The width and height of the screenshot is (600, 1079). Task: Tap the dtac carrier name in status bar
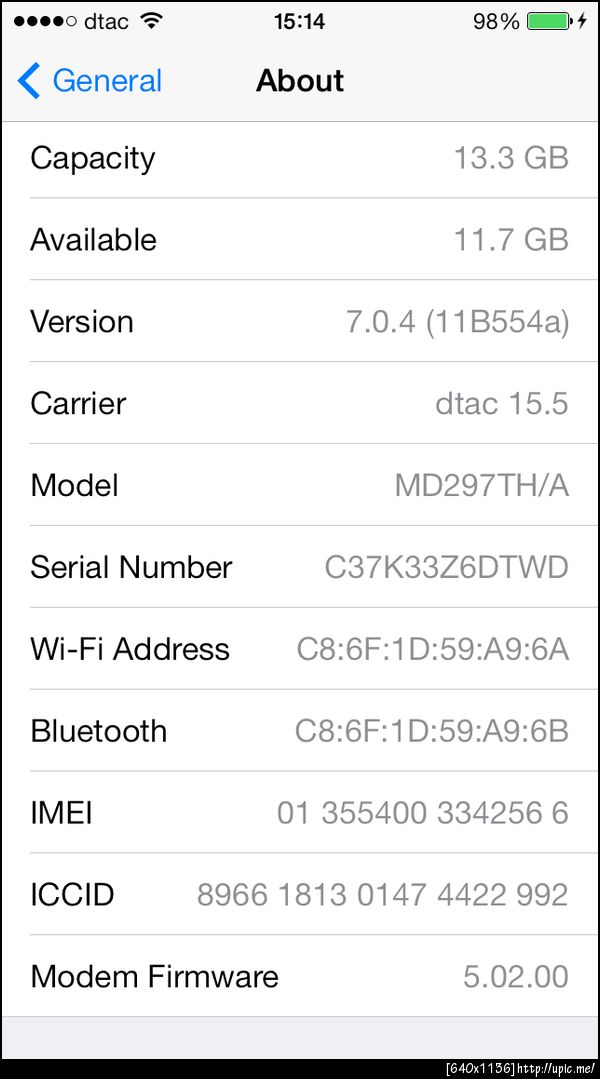click(106, 21)
